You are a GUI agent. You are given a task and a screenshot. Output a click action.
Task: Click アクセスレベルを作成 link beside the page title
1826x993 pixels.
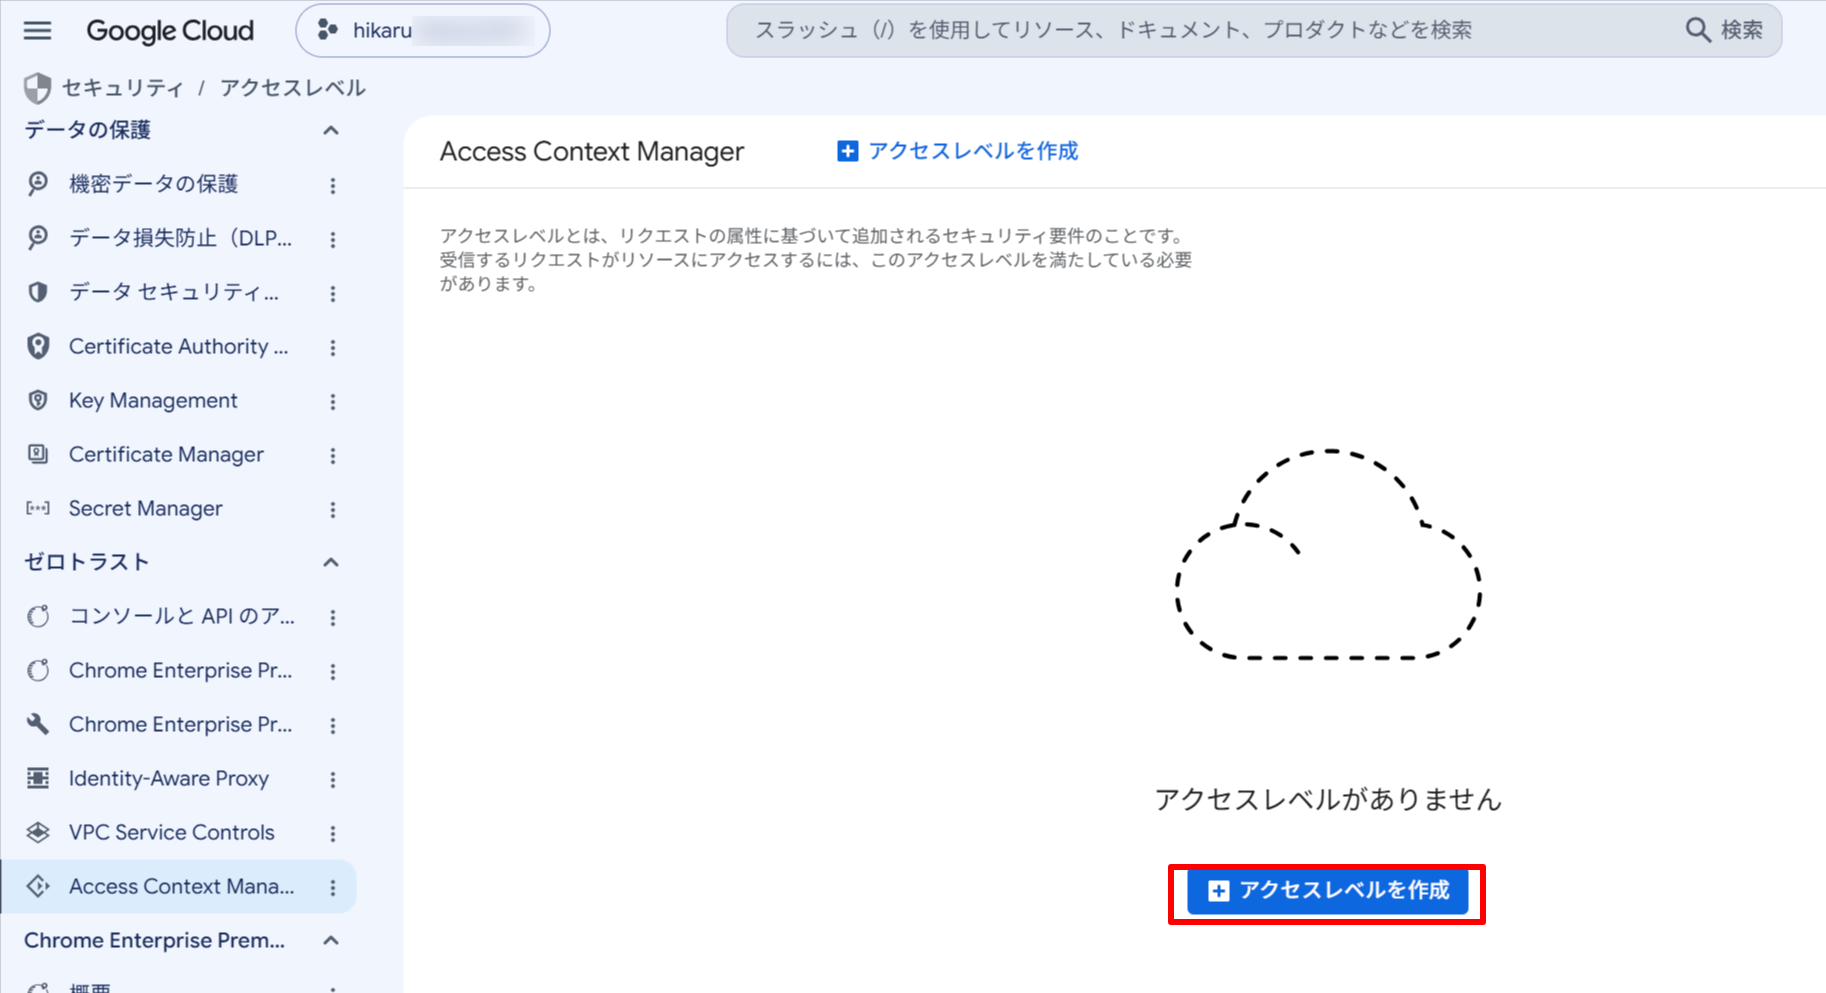[958, 151]
